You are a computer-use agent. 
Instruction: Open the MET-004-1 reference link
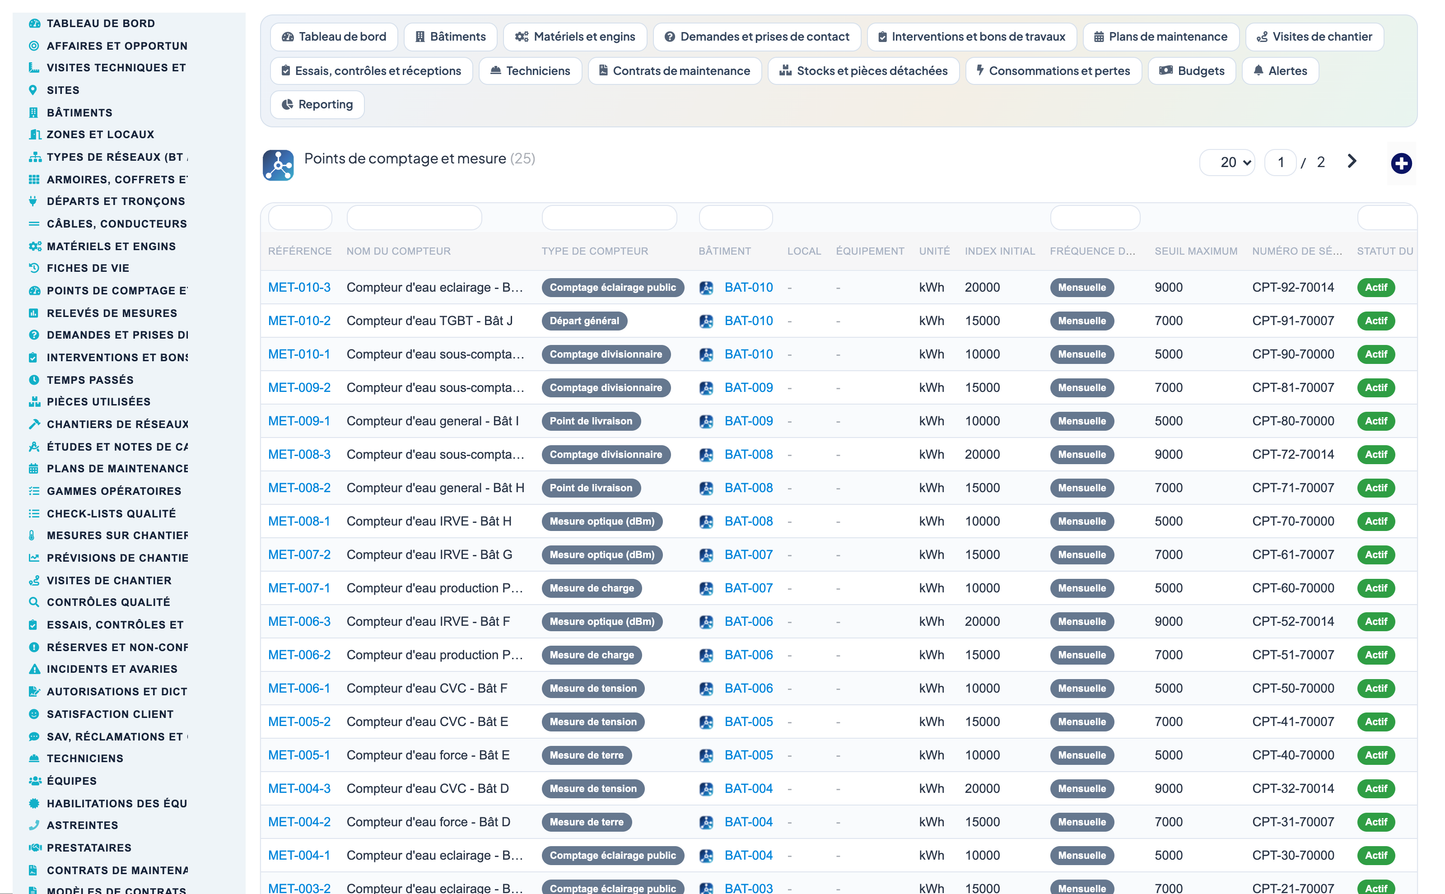coord(299,855)
